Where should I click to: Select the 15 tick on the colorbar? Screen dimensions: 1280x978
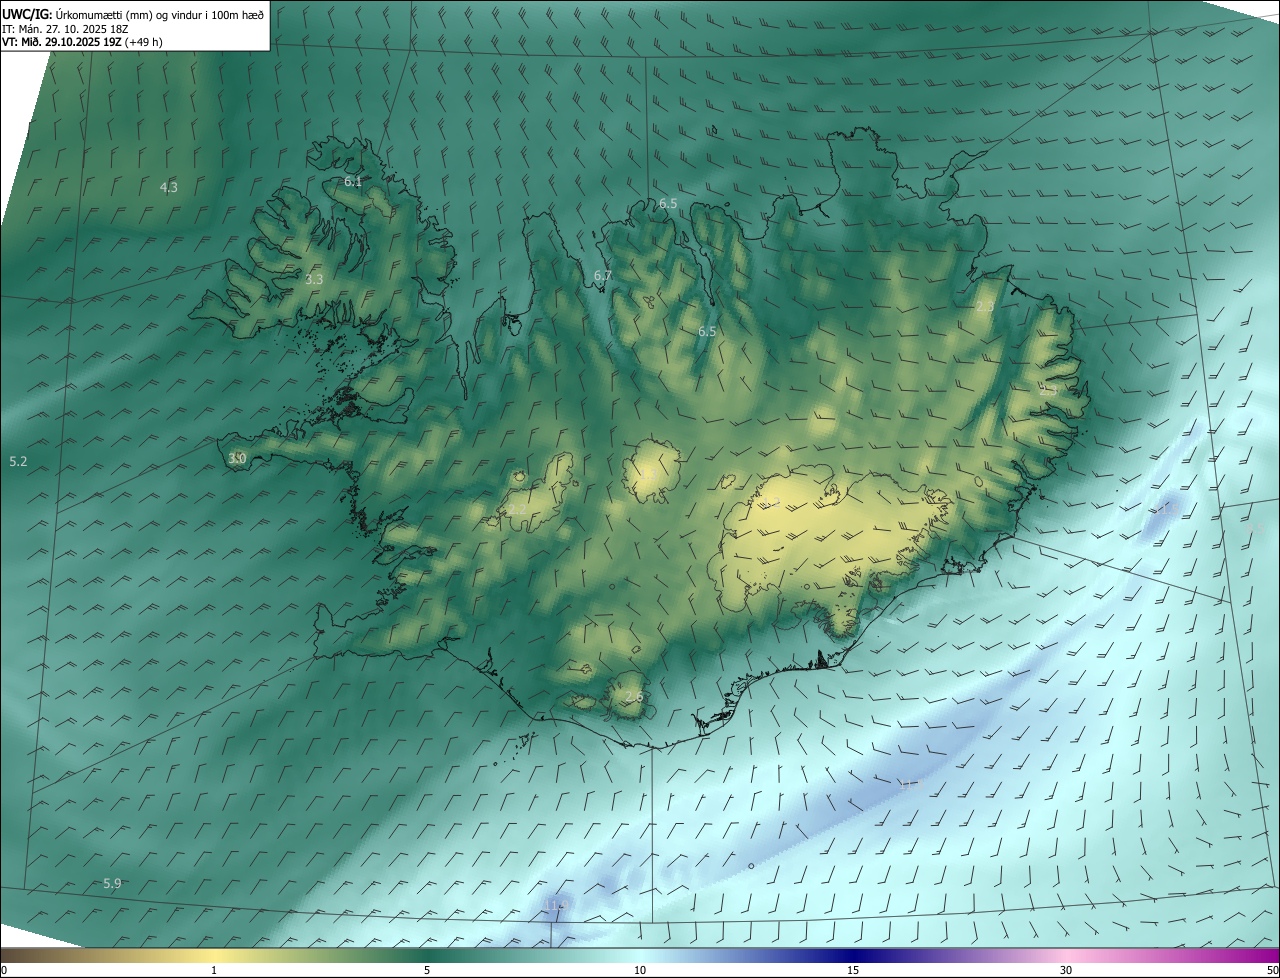(853, 970)
